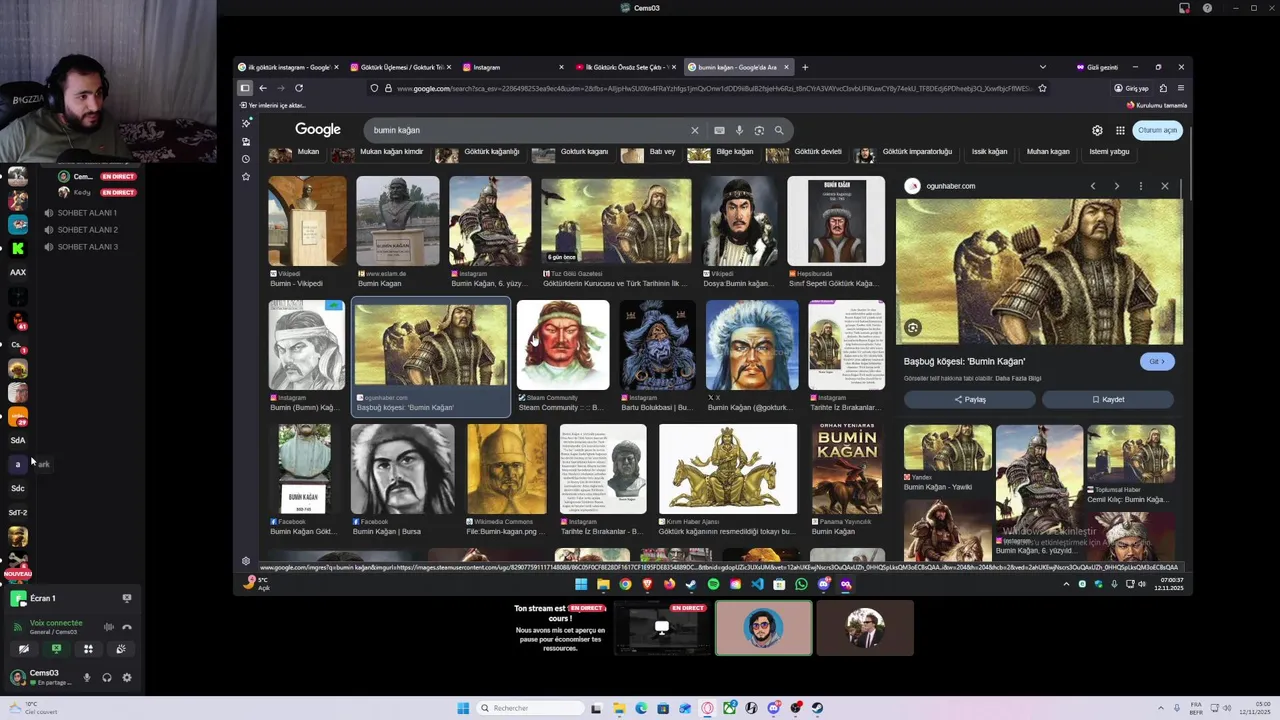Open bookmarks star in browser sidebar

coord(246,177)
